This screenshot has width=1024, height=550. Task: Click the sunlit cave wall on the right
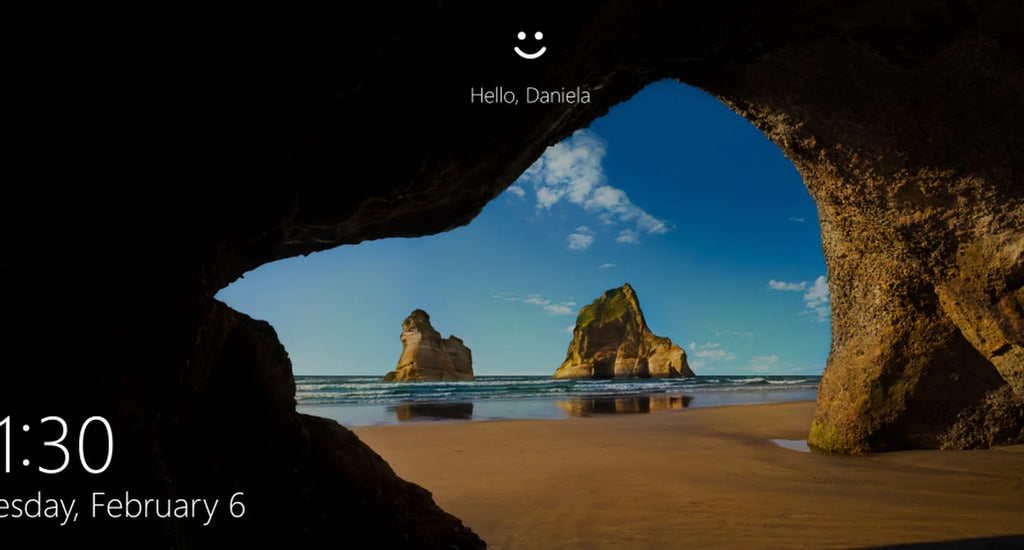pyautogui.click(x=900, y=250)
